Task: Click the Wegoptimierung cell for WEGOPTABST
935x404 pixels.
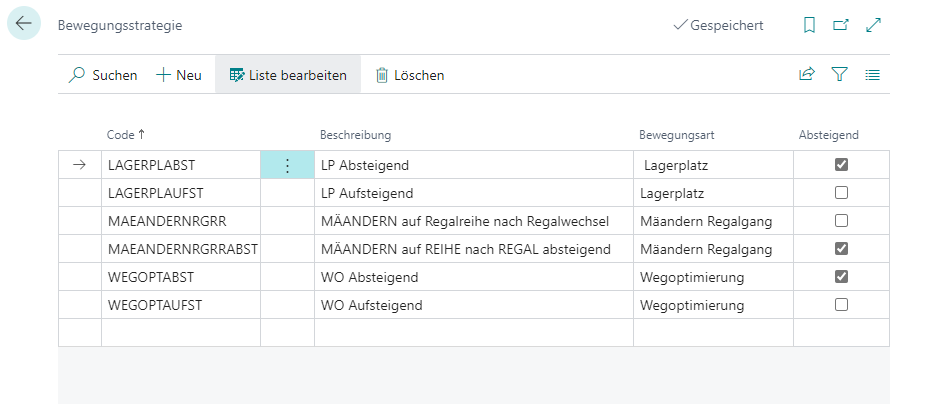Action: click(x=692, y=277)
